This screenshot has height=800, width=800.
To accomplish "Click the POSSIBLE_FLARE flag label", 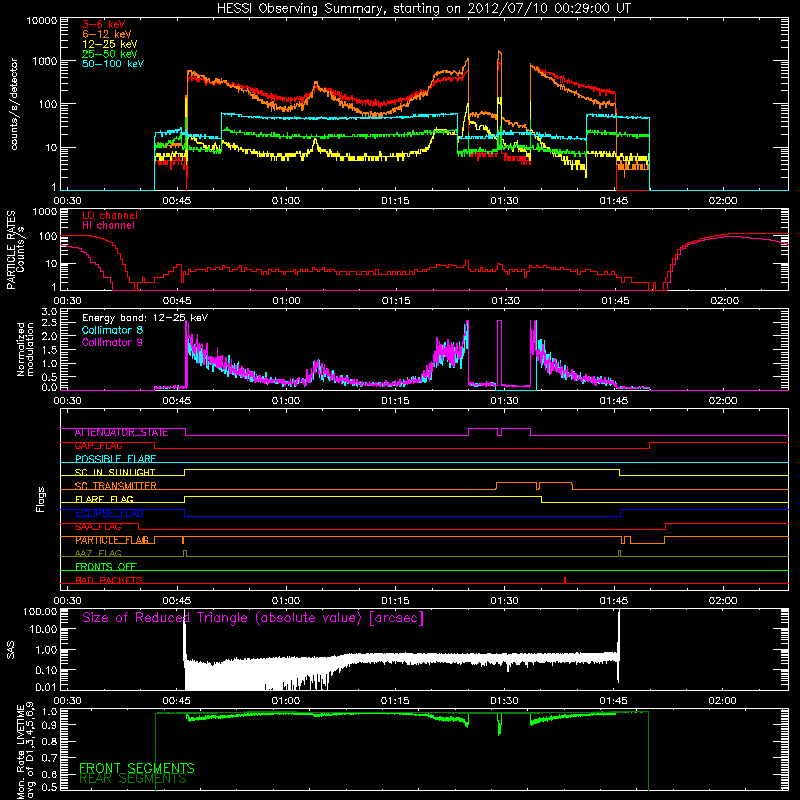I will point(115,459).
